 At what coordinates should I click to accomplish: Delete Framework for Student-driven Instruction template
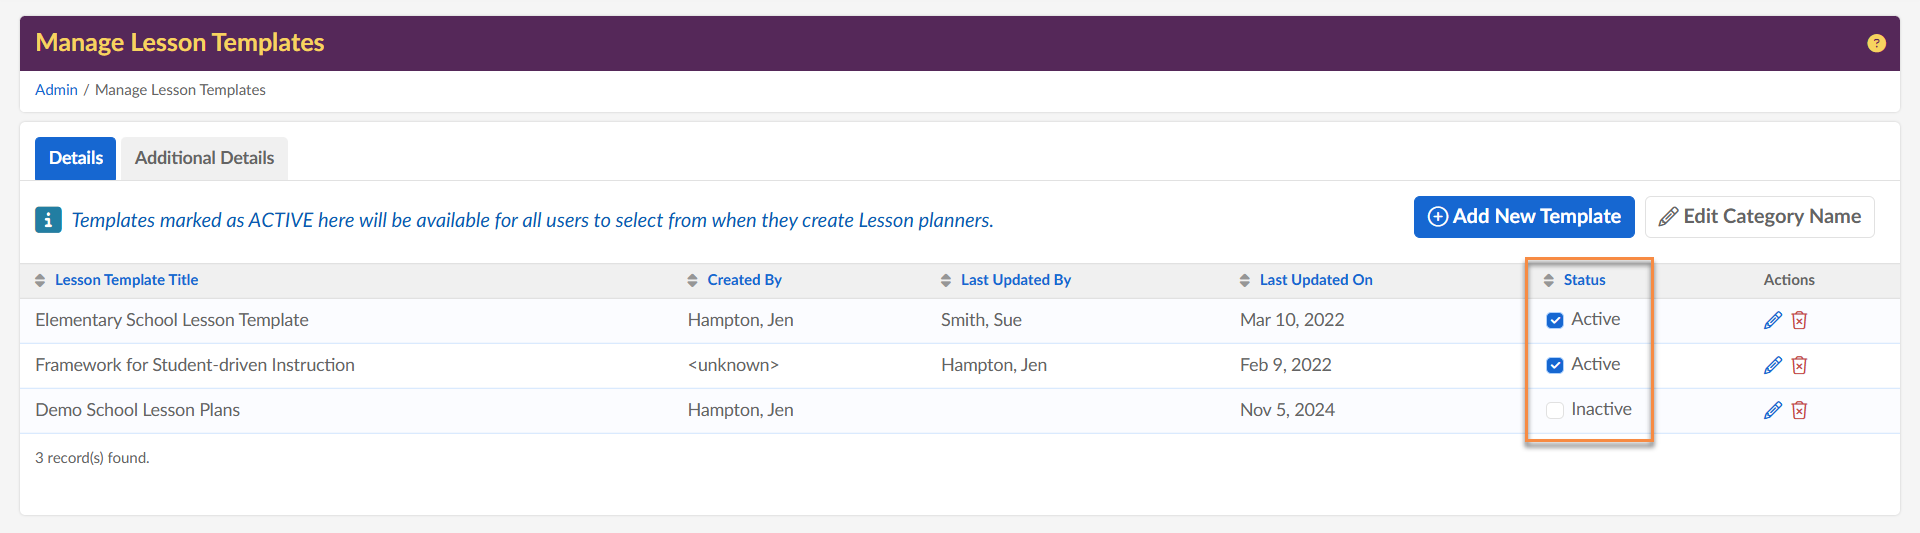tap(1799, 365)
